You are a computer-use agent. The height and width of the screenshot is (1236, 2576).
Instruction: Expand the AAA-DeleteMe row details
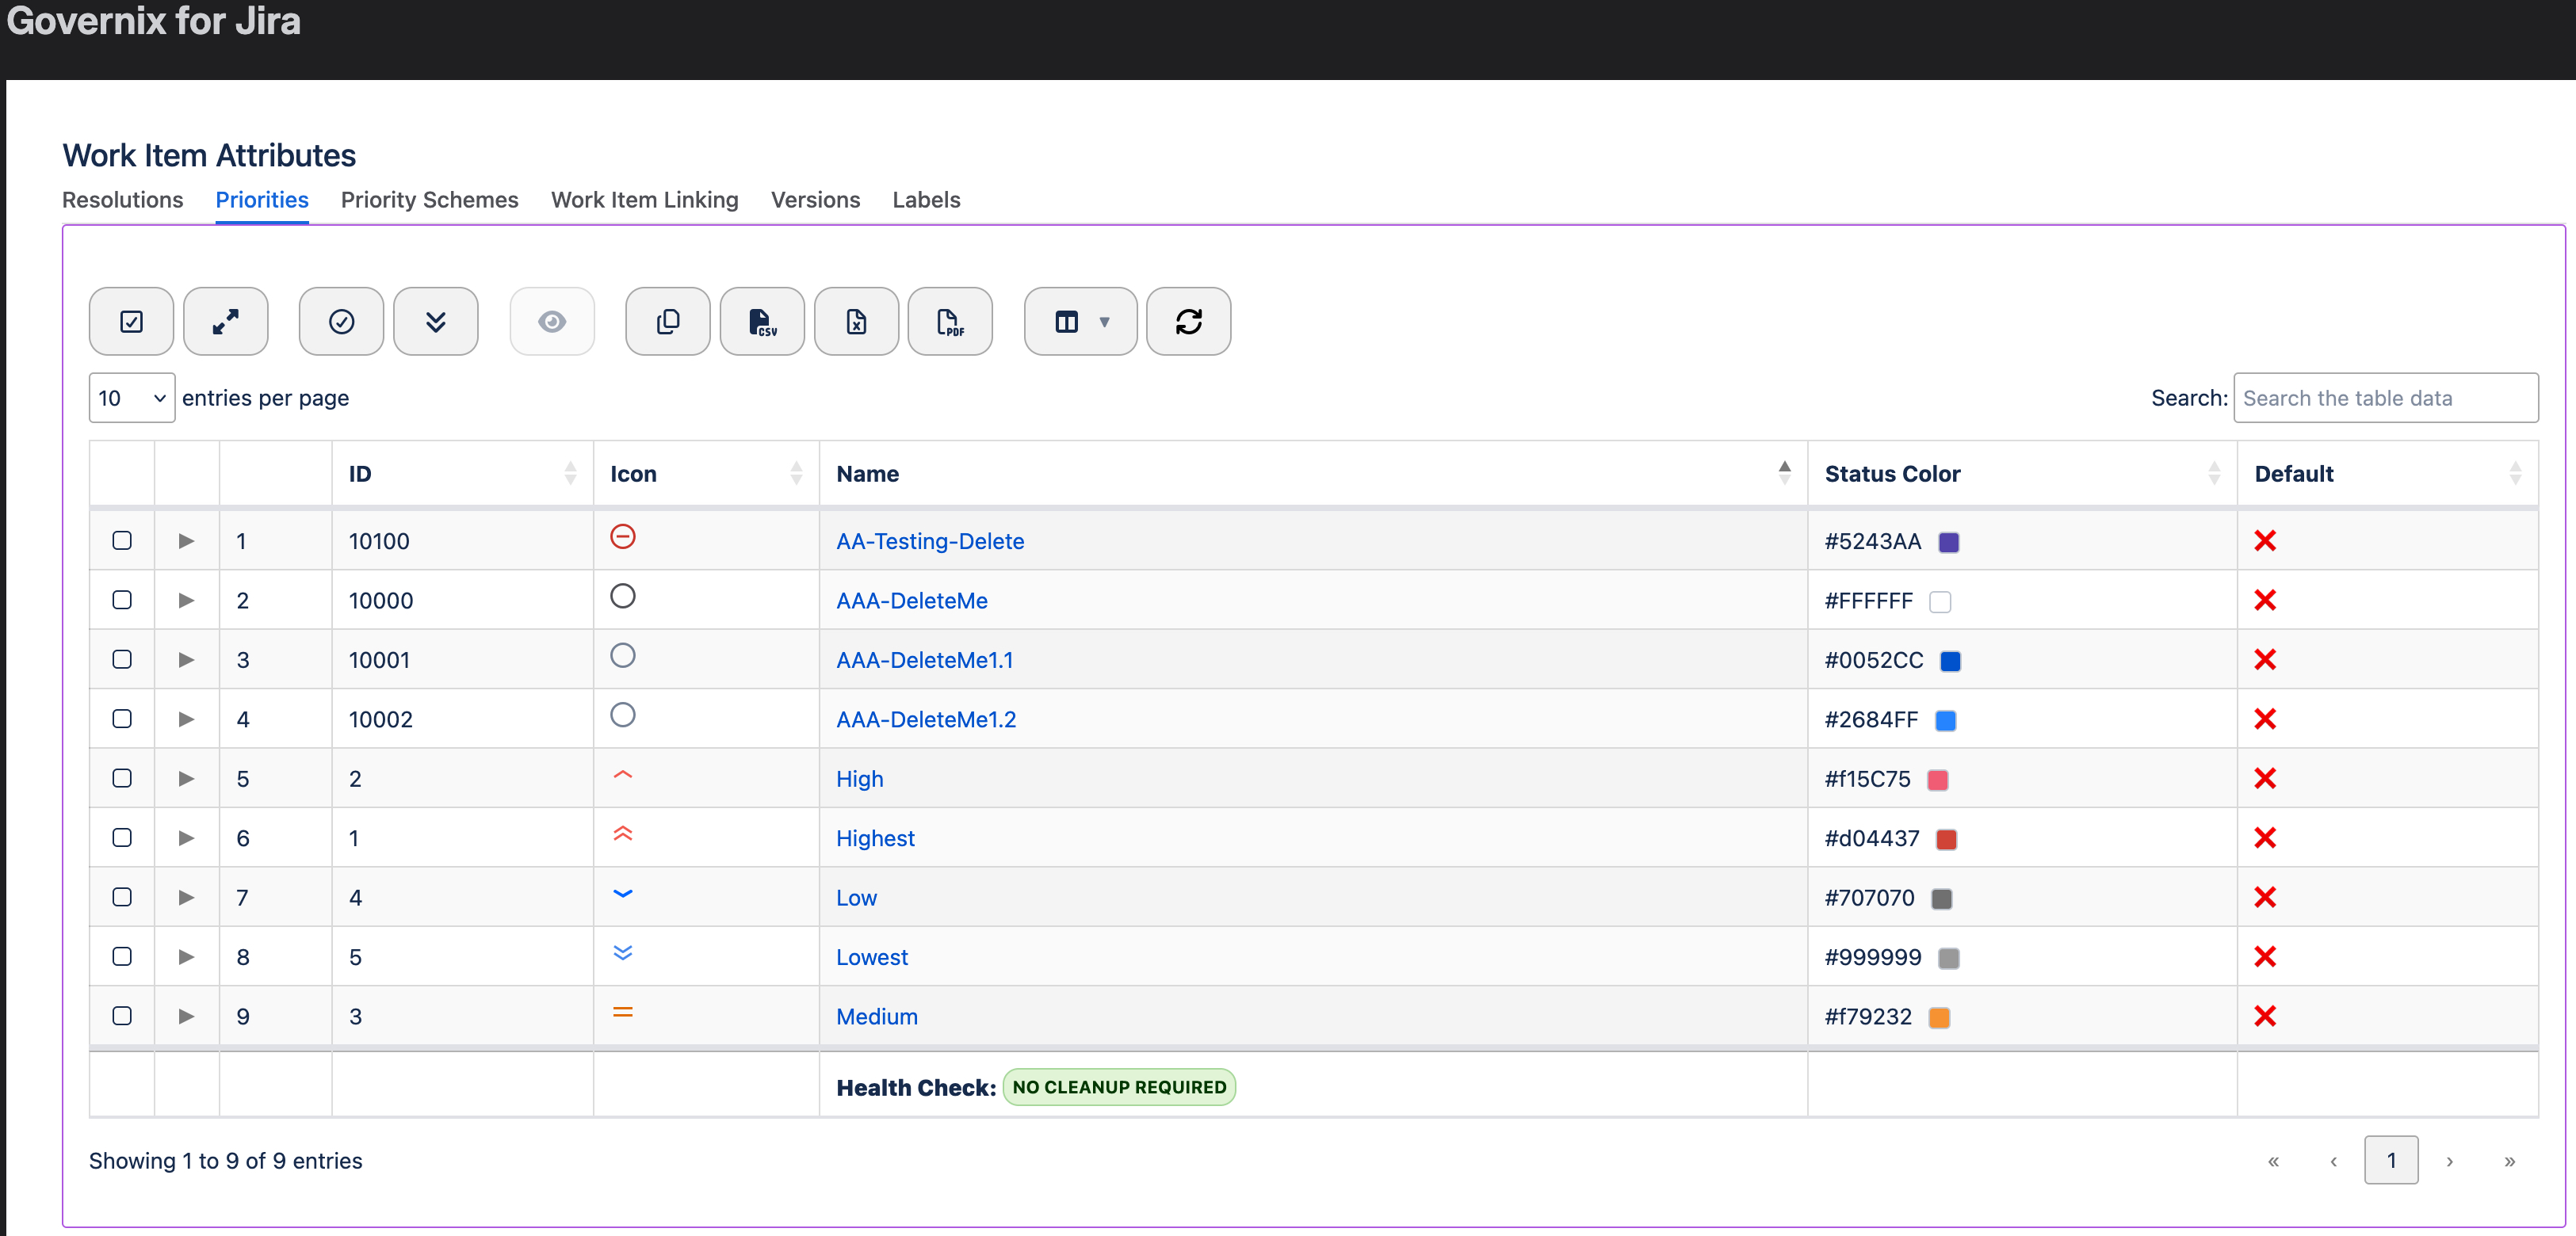pyautogui.click(x=186, y=600)
